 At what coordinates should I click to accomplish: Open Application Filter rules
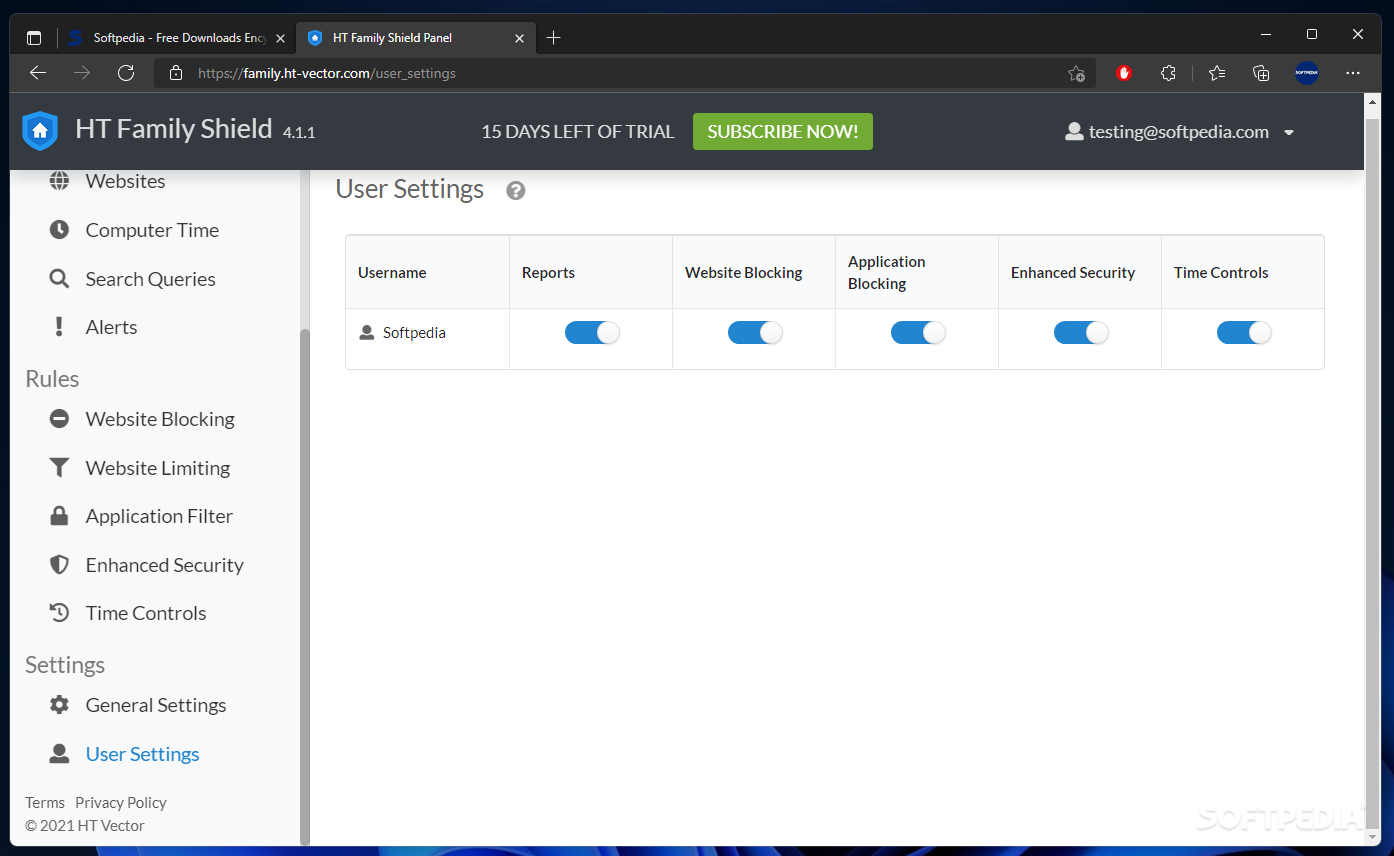pyautogui.click(x=159, y=516)
